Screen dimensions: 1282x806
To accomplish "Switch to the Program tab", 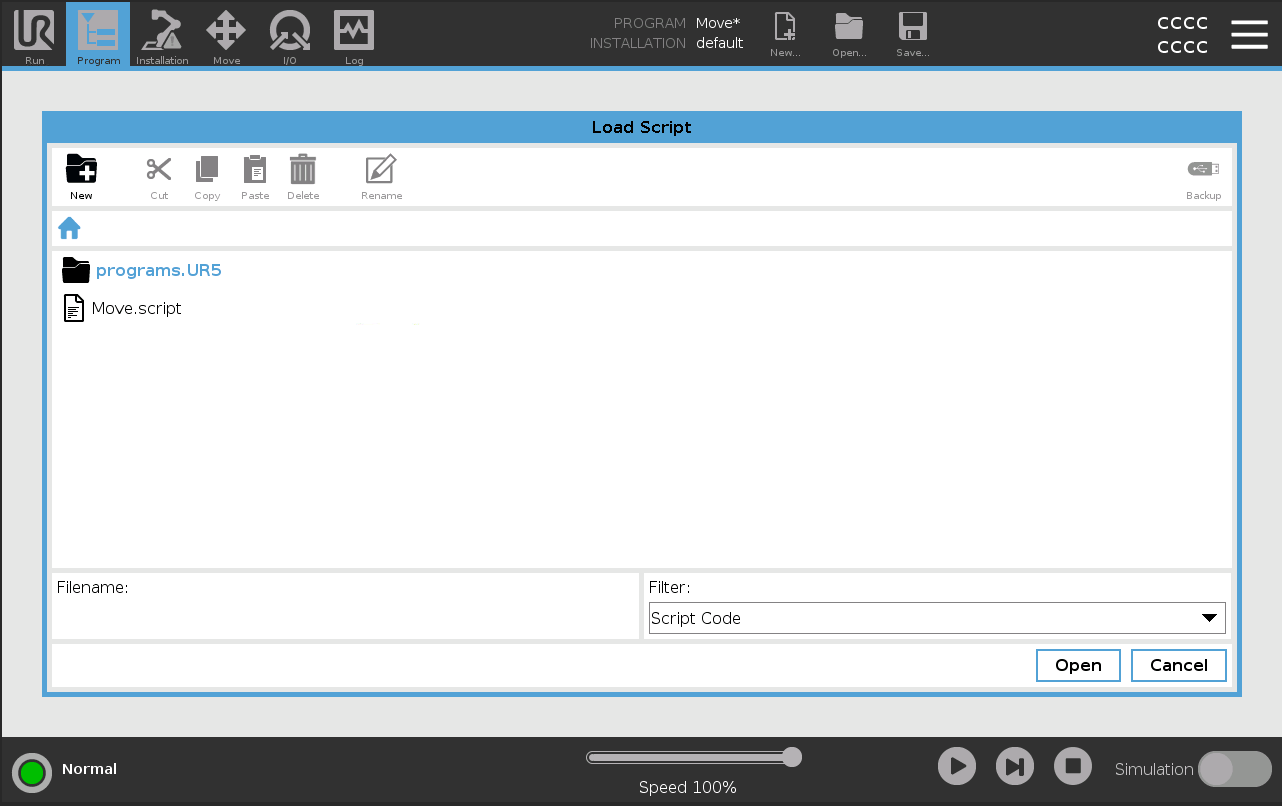I will [x=98, y=35].
